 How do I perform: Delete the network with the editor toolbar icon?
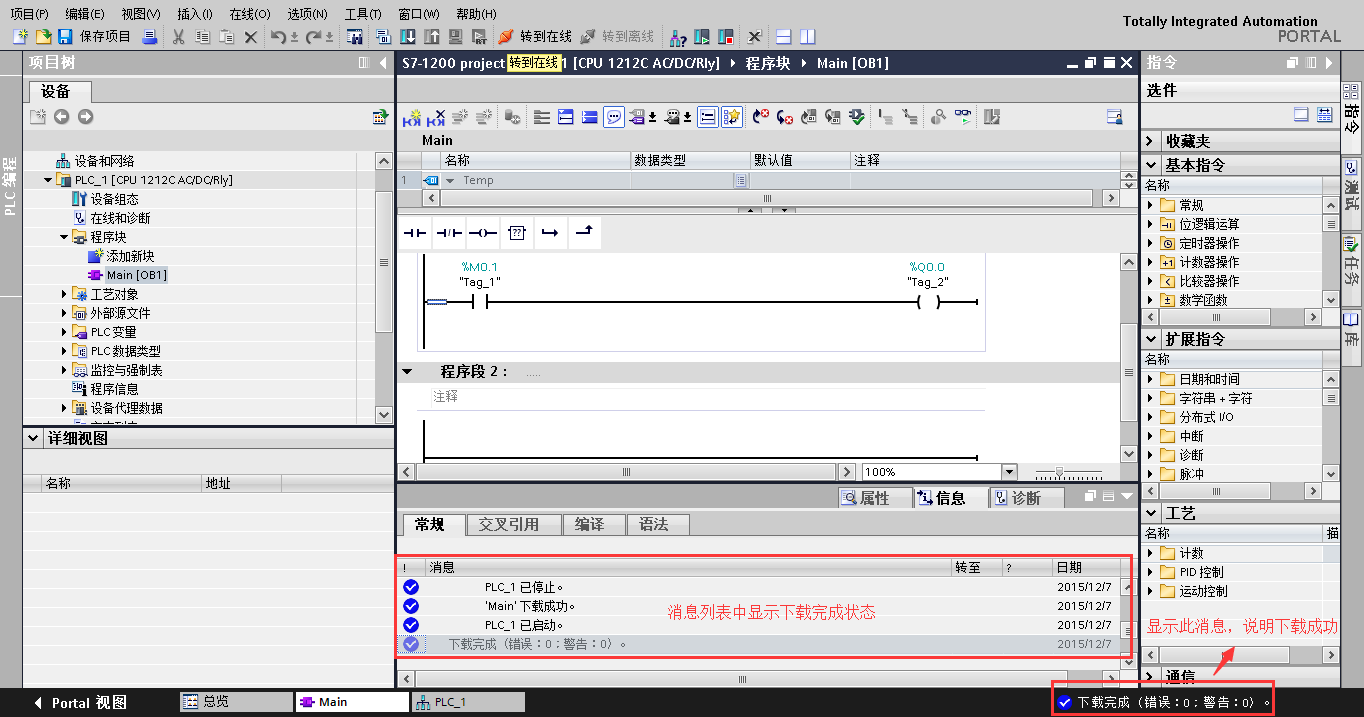point(437,117)
